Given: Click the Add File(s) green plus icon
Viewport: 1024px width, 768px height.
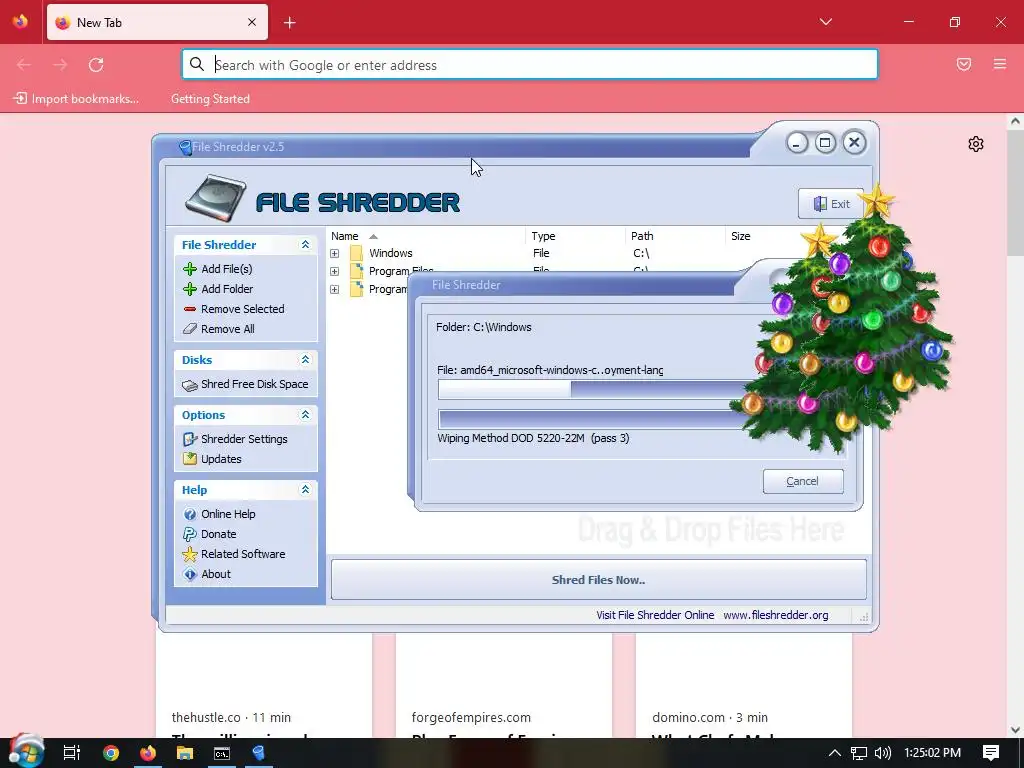Looking at the screenshot, I should [x=190, y=269].
